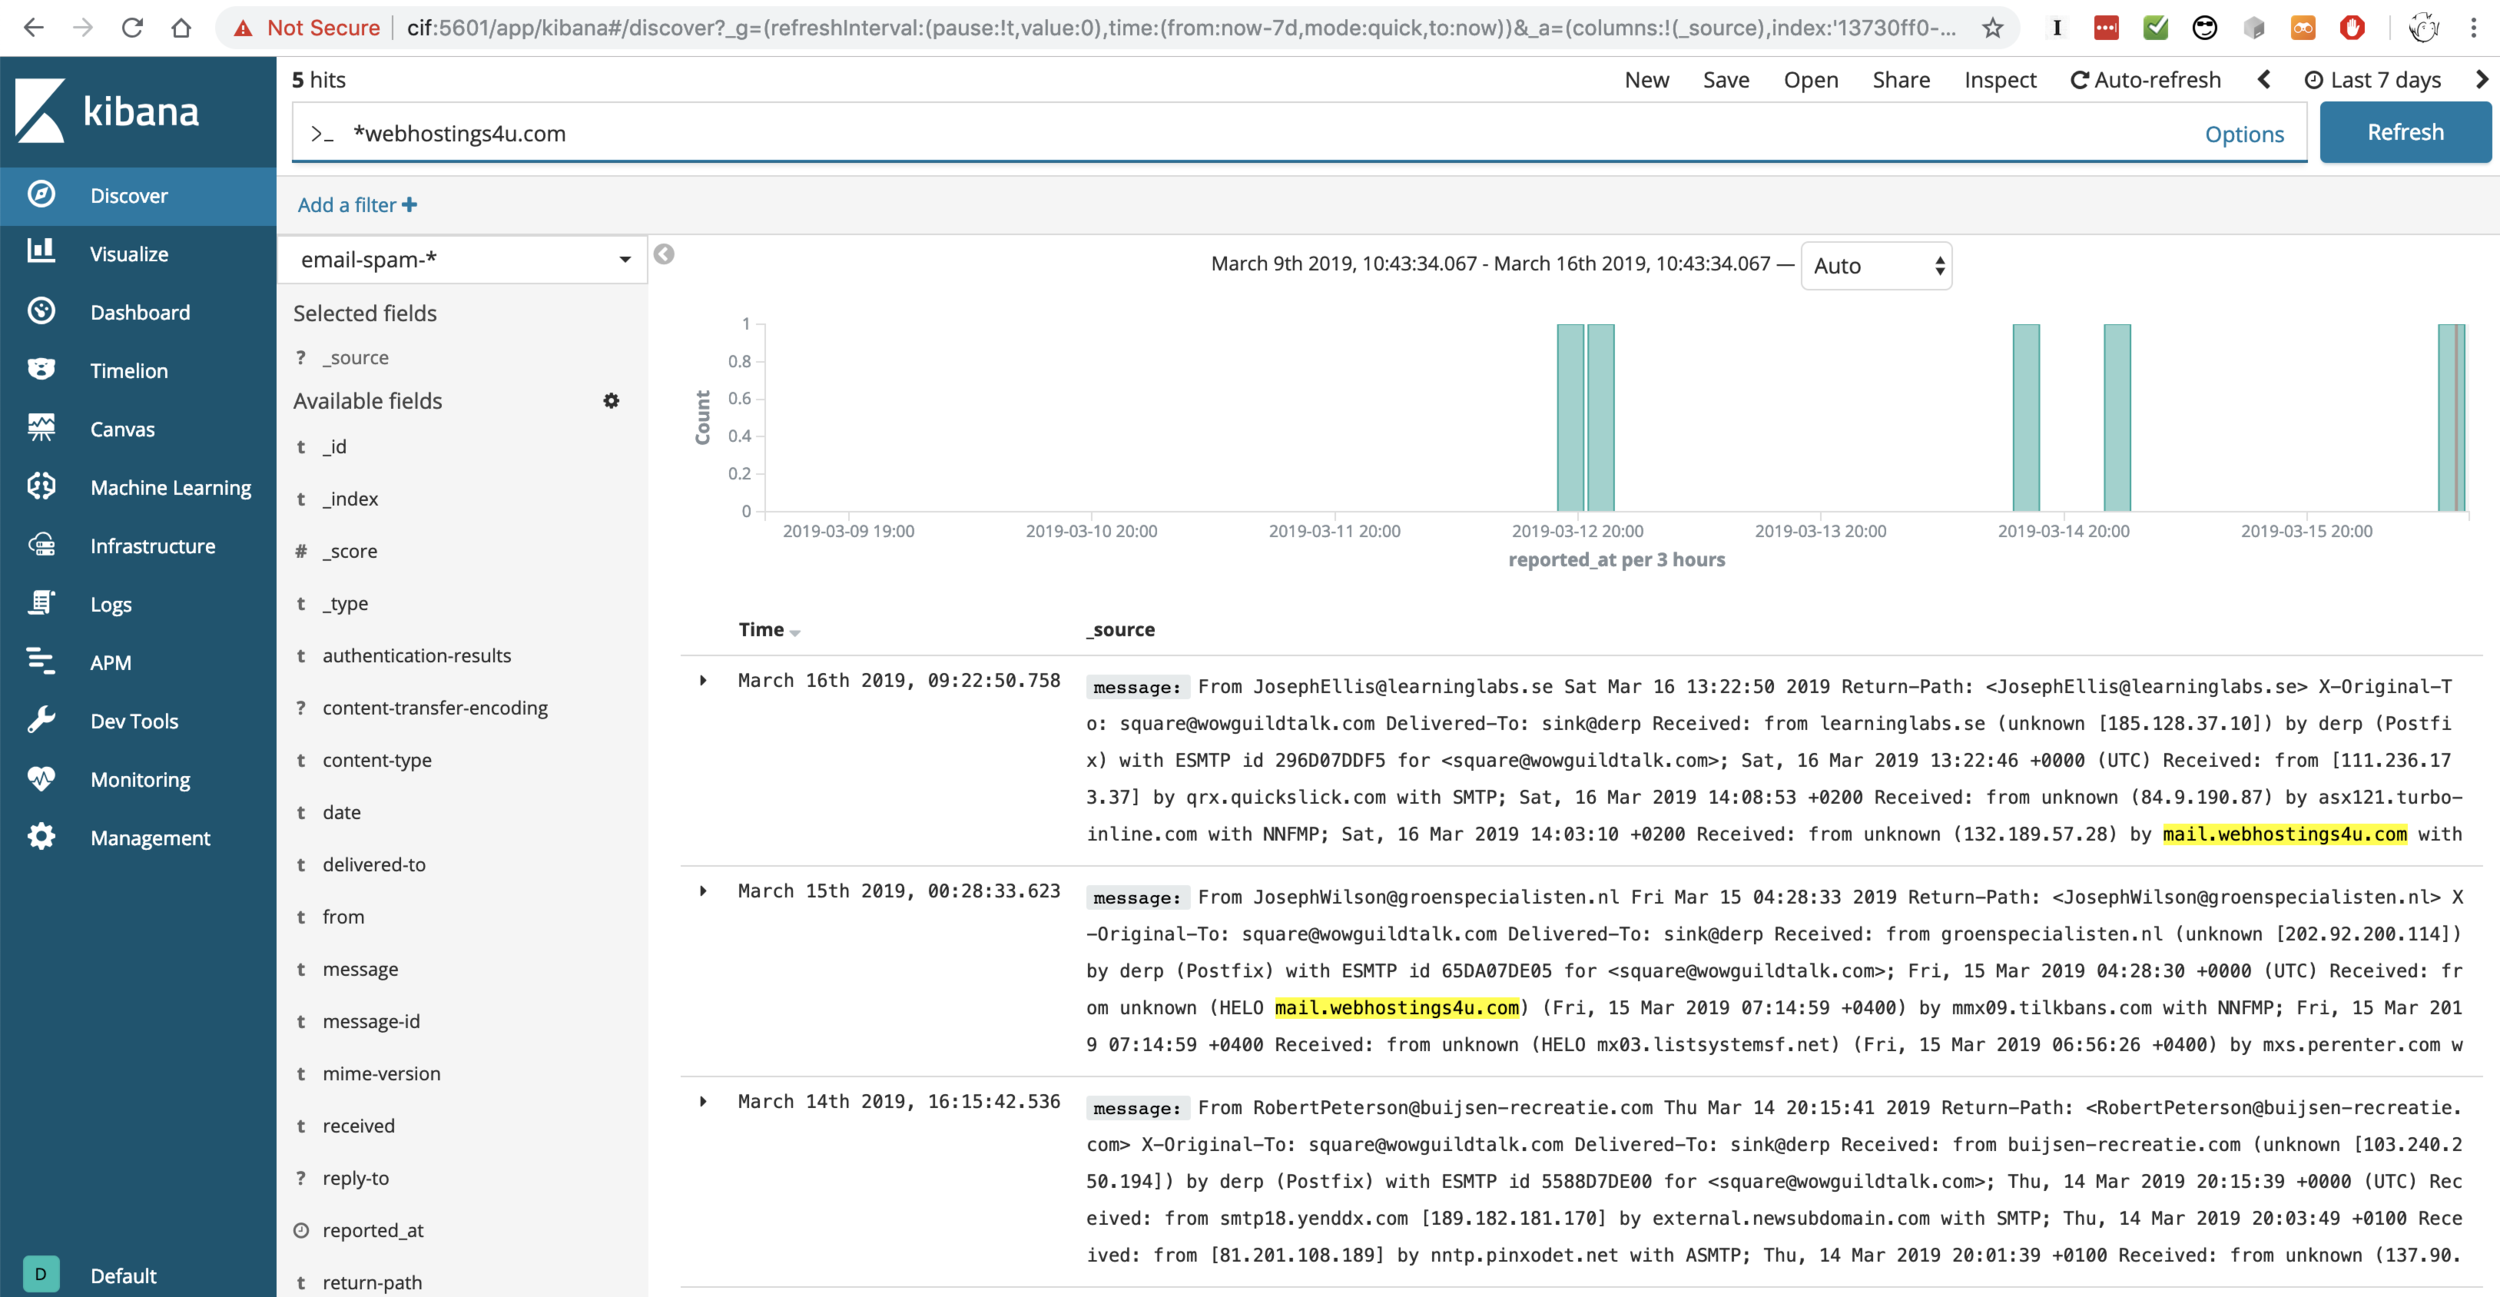Open Monitoring heart icon
Screen dimensions: 2500x1297
click(x=41, y=779)
